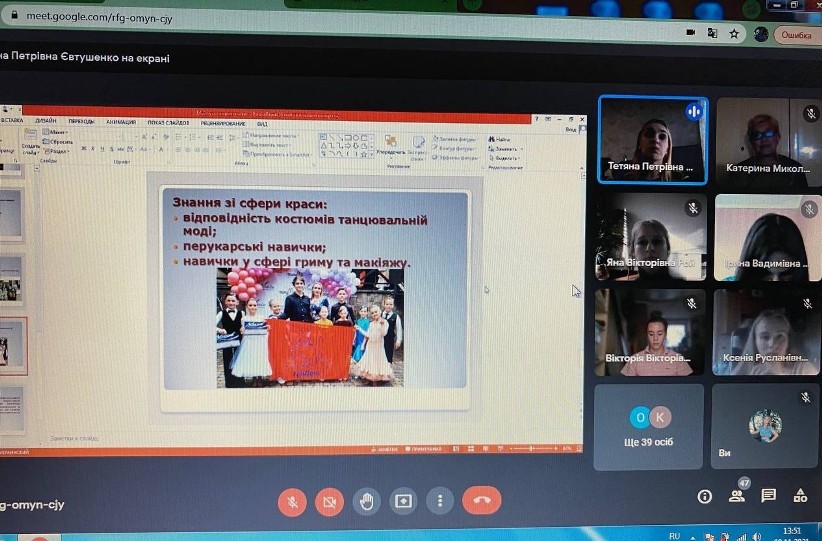The width and height of the screenshot is (822, 541).
Task: Click the slide group photo of dancers
Action: [x=310, y=328]
